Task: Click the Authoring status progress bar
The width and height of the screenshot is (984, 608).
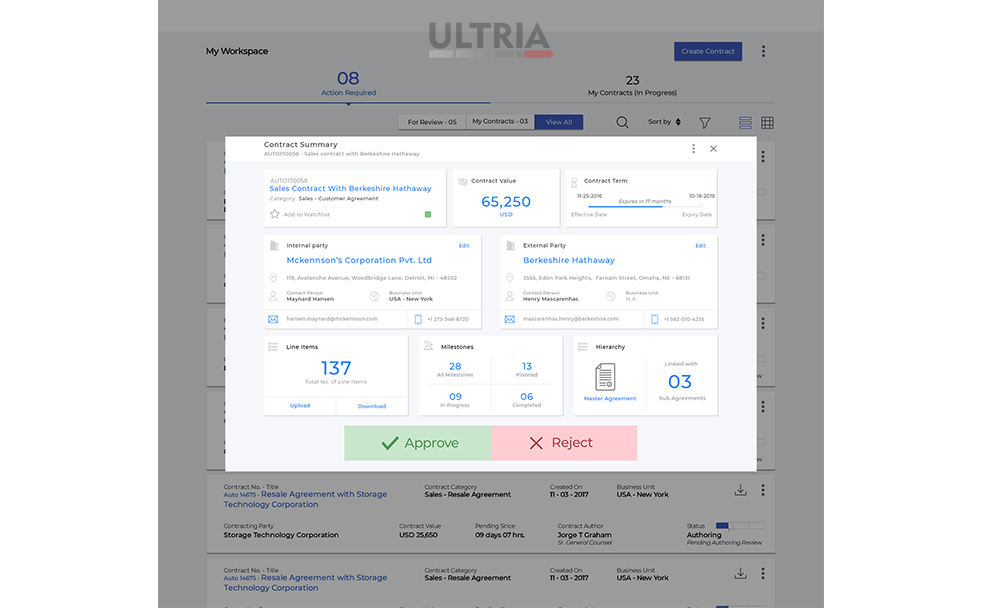Action: pos(741,526)
